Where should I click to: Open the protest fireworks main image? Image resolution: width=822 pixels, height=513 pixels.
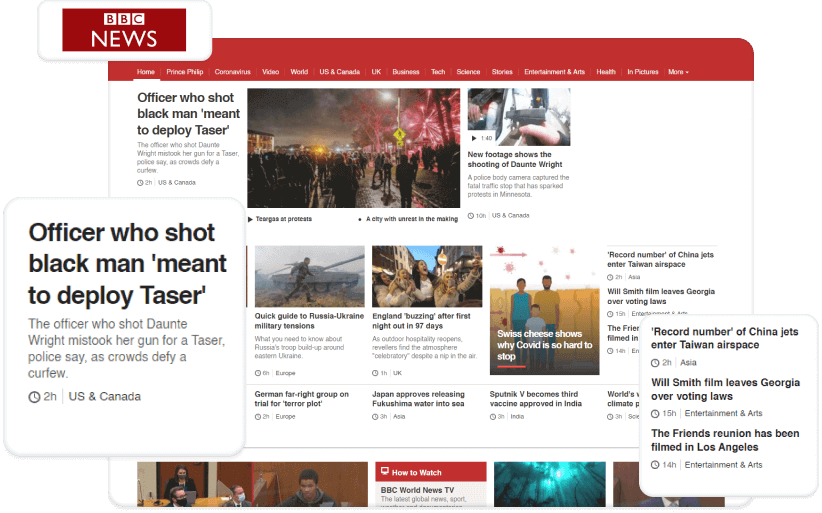pos(353,148)
